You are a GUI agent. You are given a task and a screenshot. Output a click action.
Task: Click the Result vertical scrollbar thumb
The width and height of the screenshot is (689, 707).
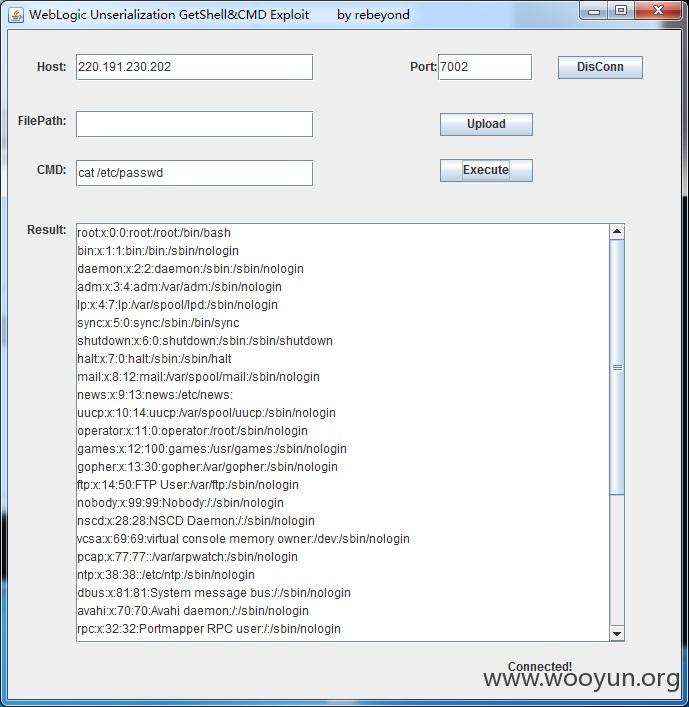[616, 367]
